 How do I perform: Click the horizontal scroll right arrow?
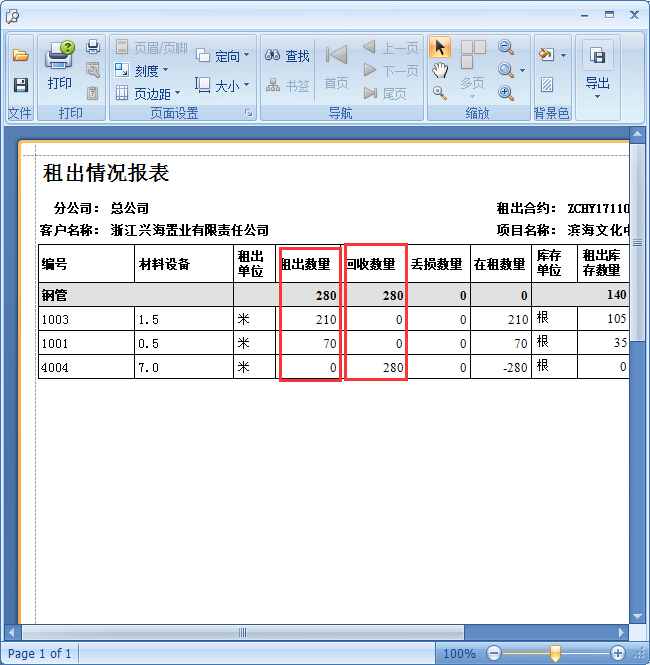point(622,633)
